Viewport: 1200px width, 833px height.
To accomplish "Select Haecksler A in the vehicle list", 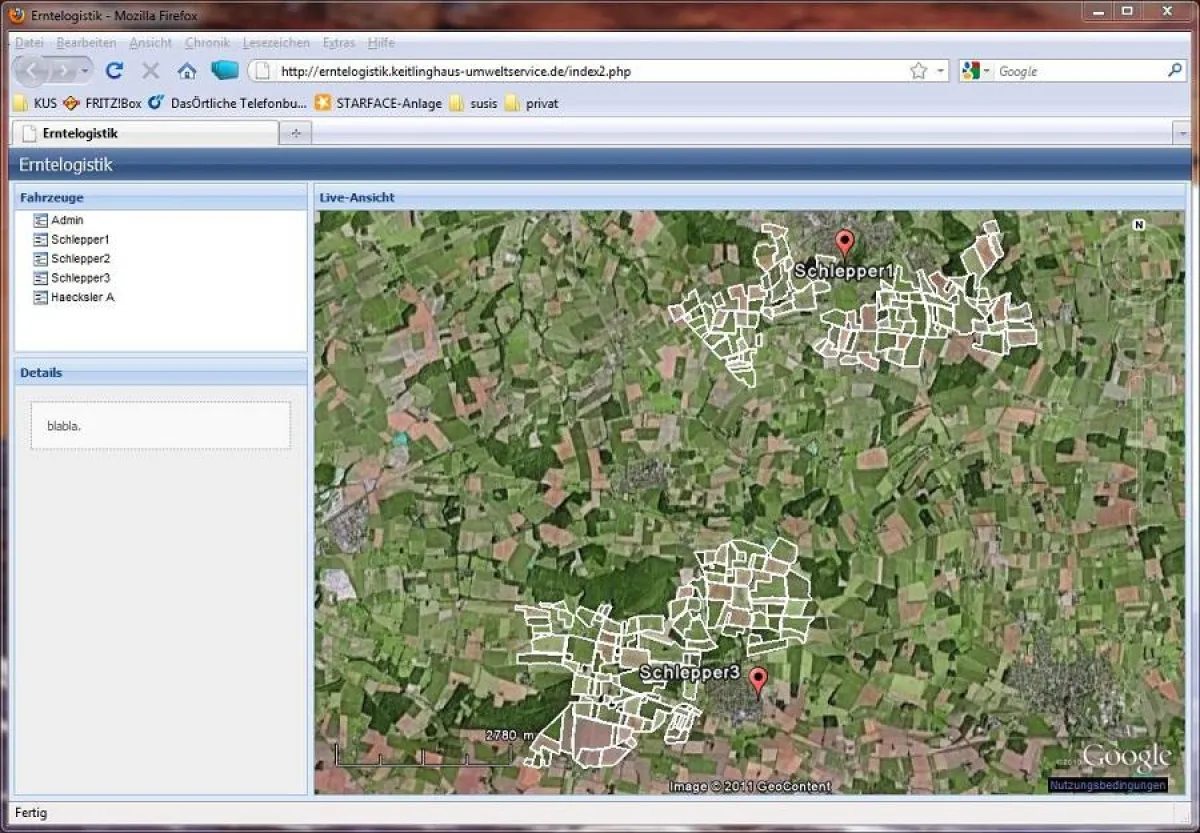I will pyautogui.click(x=82, y=297).
